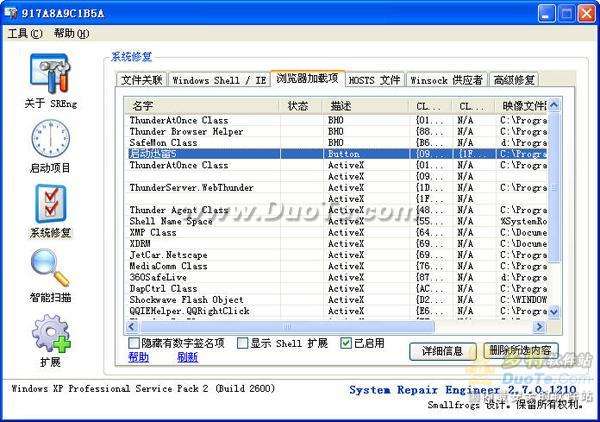Select the QQIEHelper.QQRightClick row
The width and height of the screenshot is (600, 422).
tap(337, 311)
